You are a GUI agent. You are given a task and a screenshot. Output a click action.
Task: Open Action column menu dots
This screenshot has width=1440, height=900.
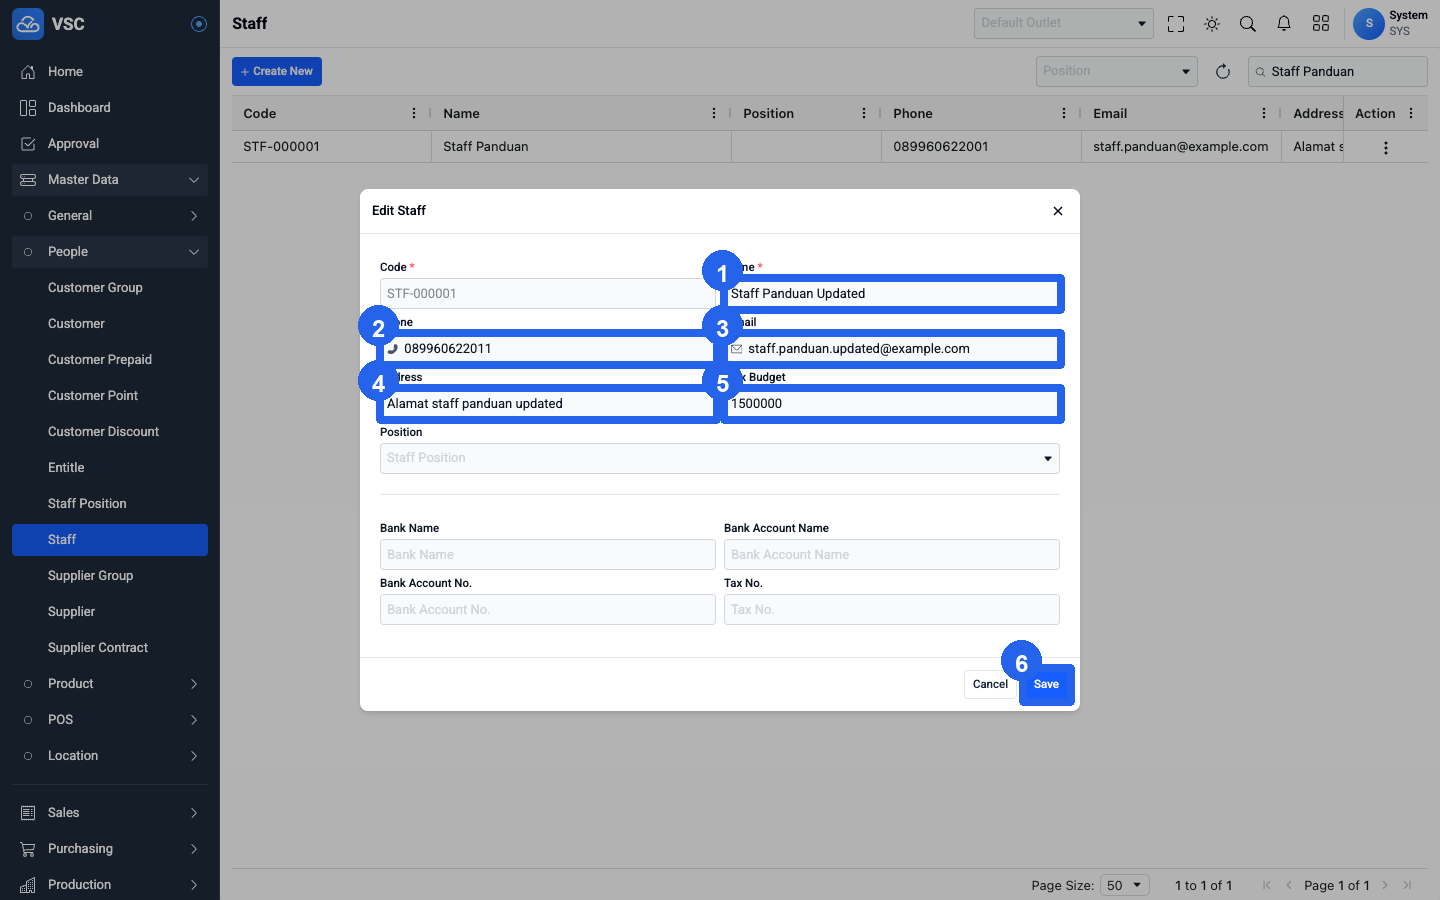pos(1411,113)
